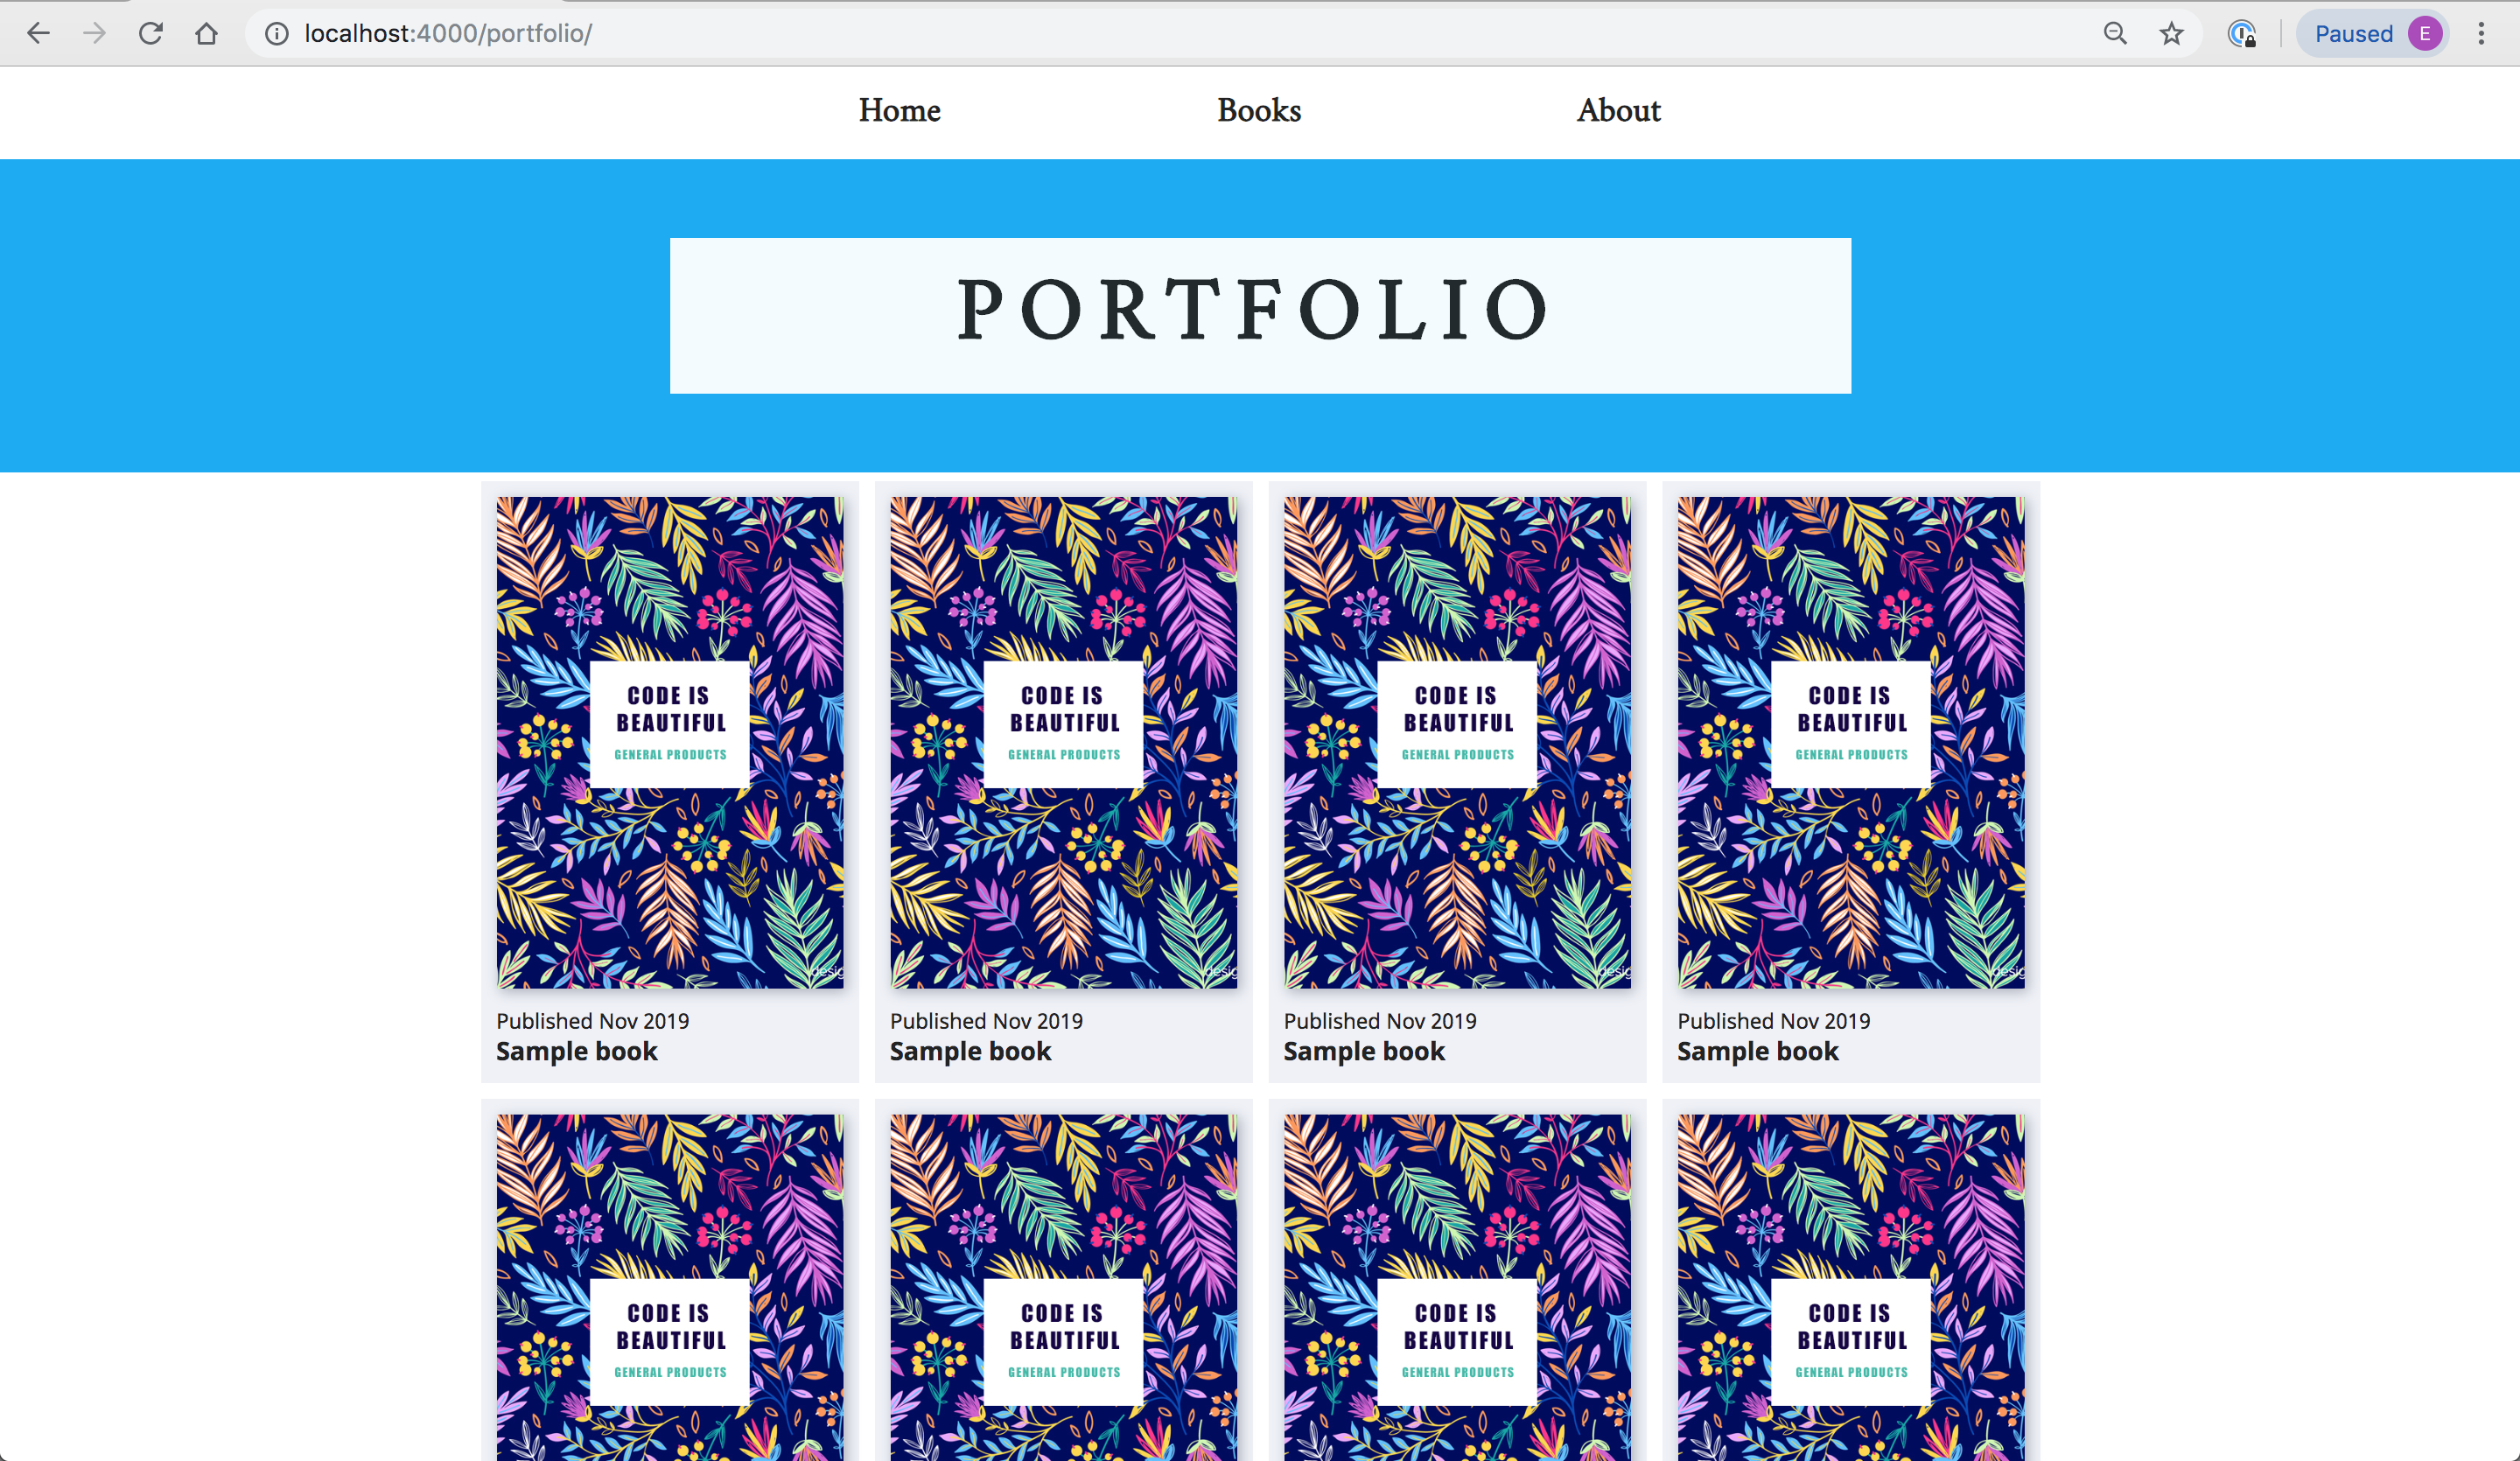Open the address bar URL field

coord(442,33)
